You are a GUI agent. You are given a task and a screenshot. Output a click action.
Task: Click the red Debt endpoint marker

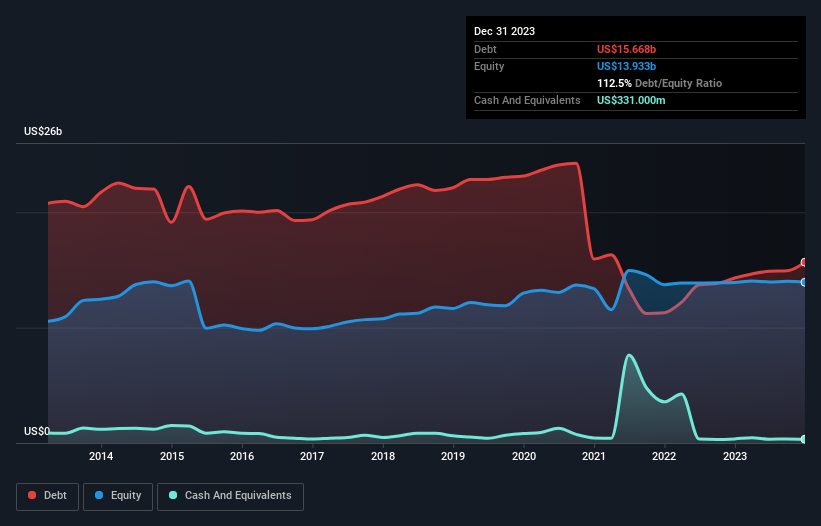804,262
